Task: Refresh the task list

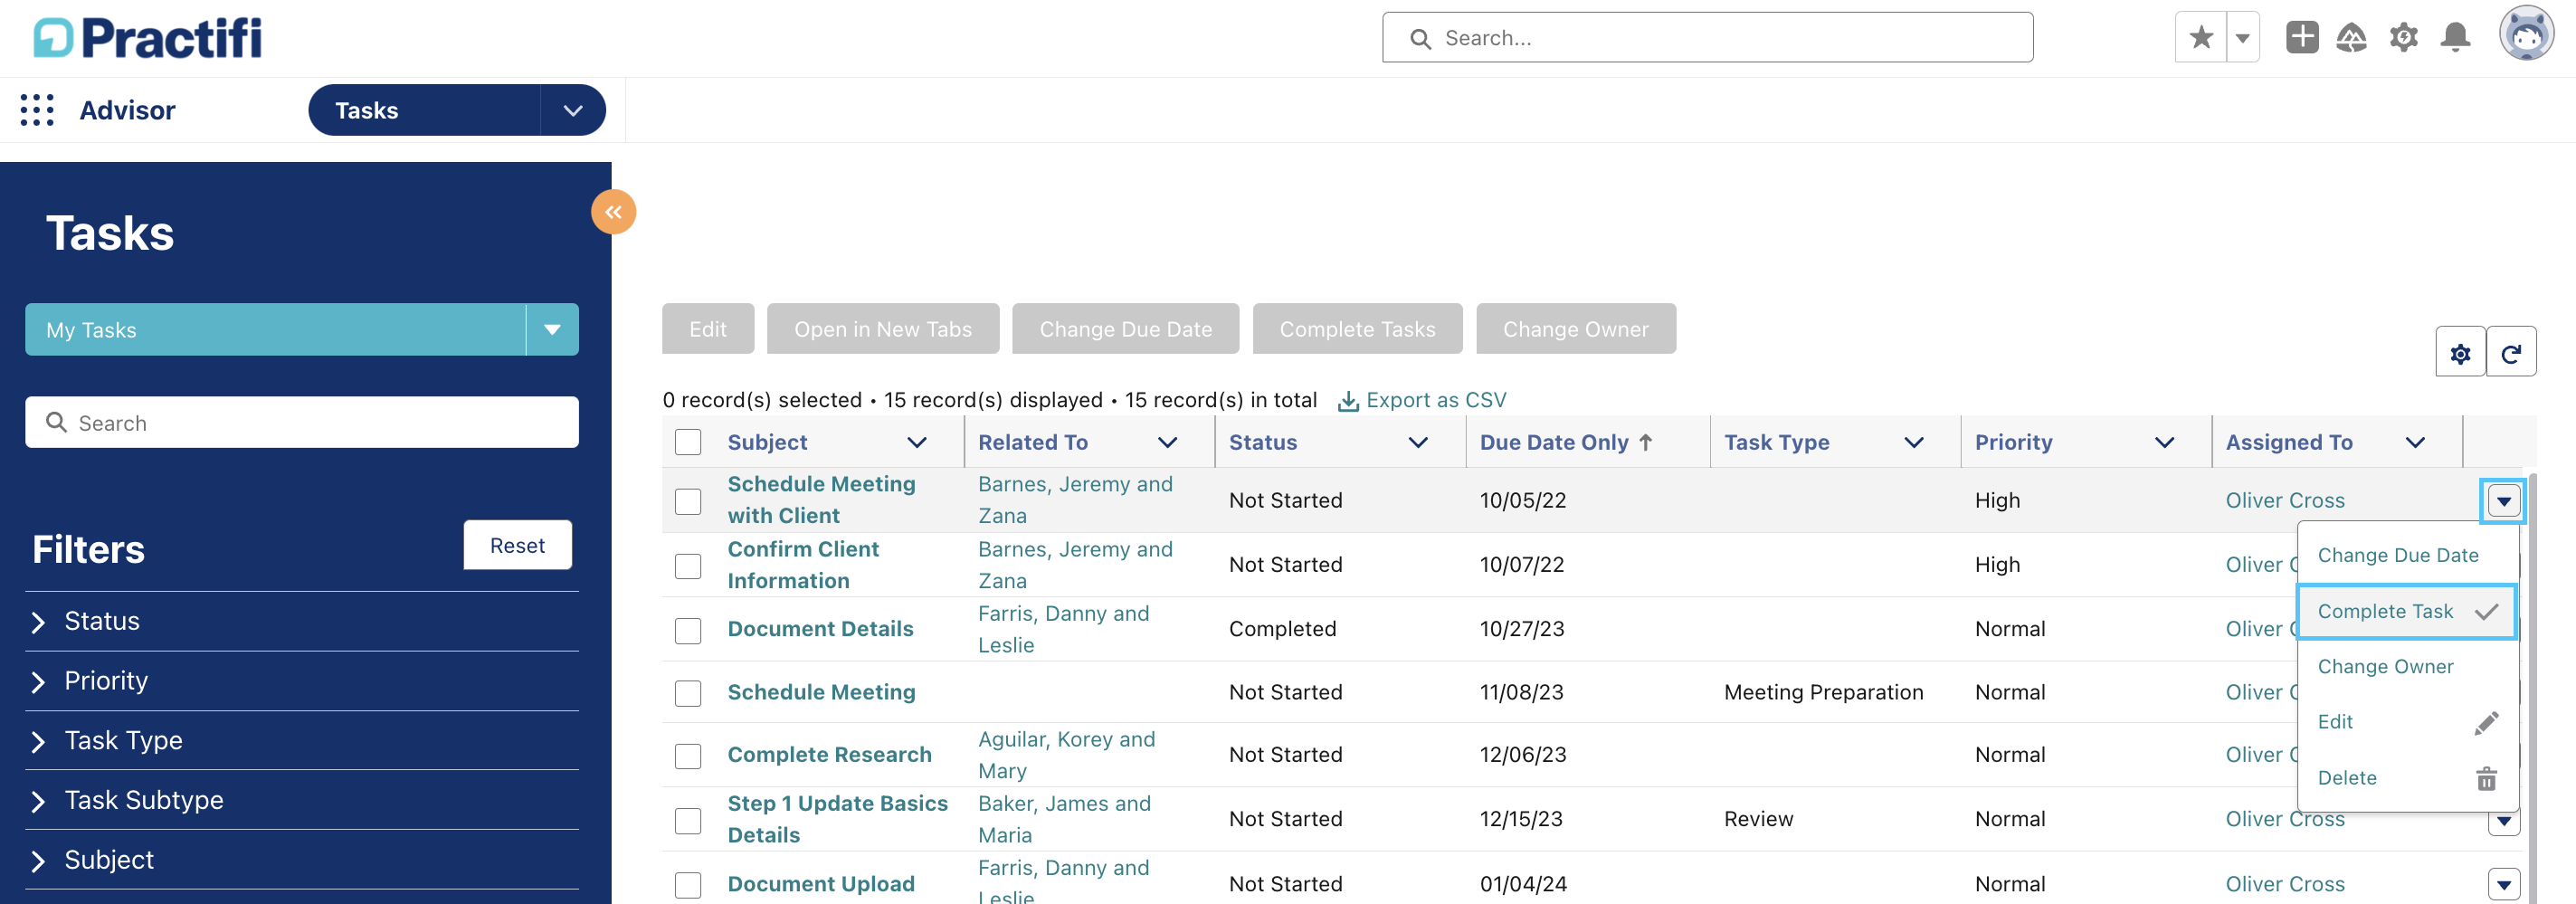Action: (x=2512, y=352)
